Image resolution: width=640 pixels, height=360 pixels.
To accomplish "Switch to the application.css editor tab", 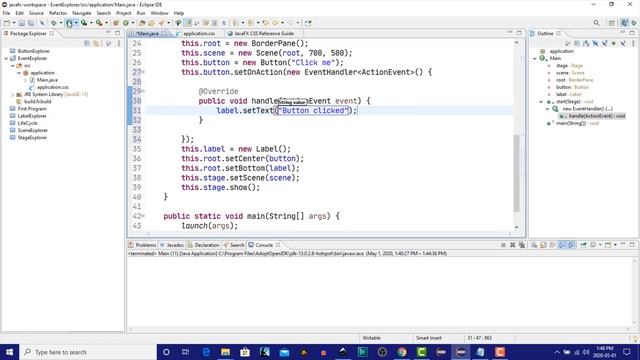I will 199,33.
